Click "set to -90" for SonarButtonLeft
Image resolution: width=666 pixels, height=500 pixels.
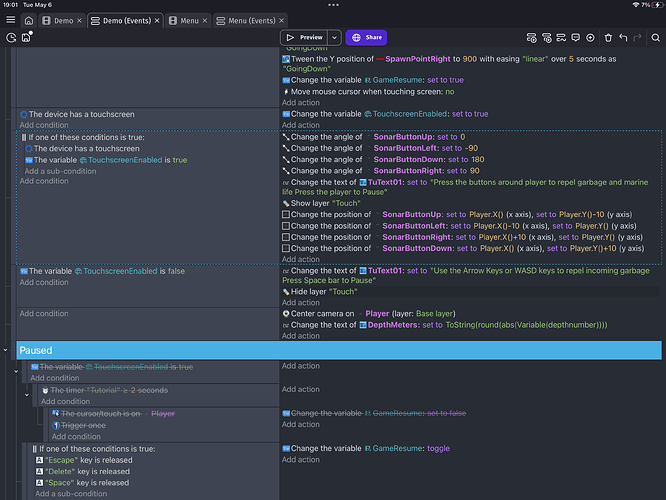pos(460,148)
